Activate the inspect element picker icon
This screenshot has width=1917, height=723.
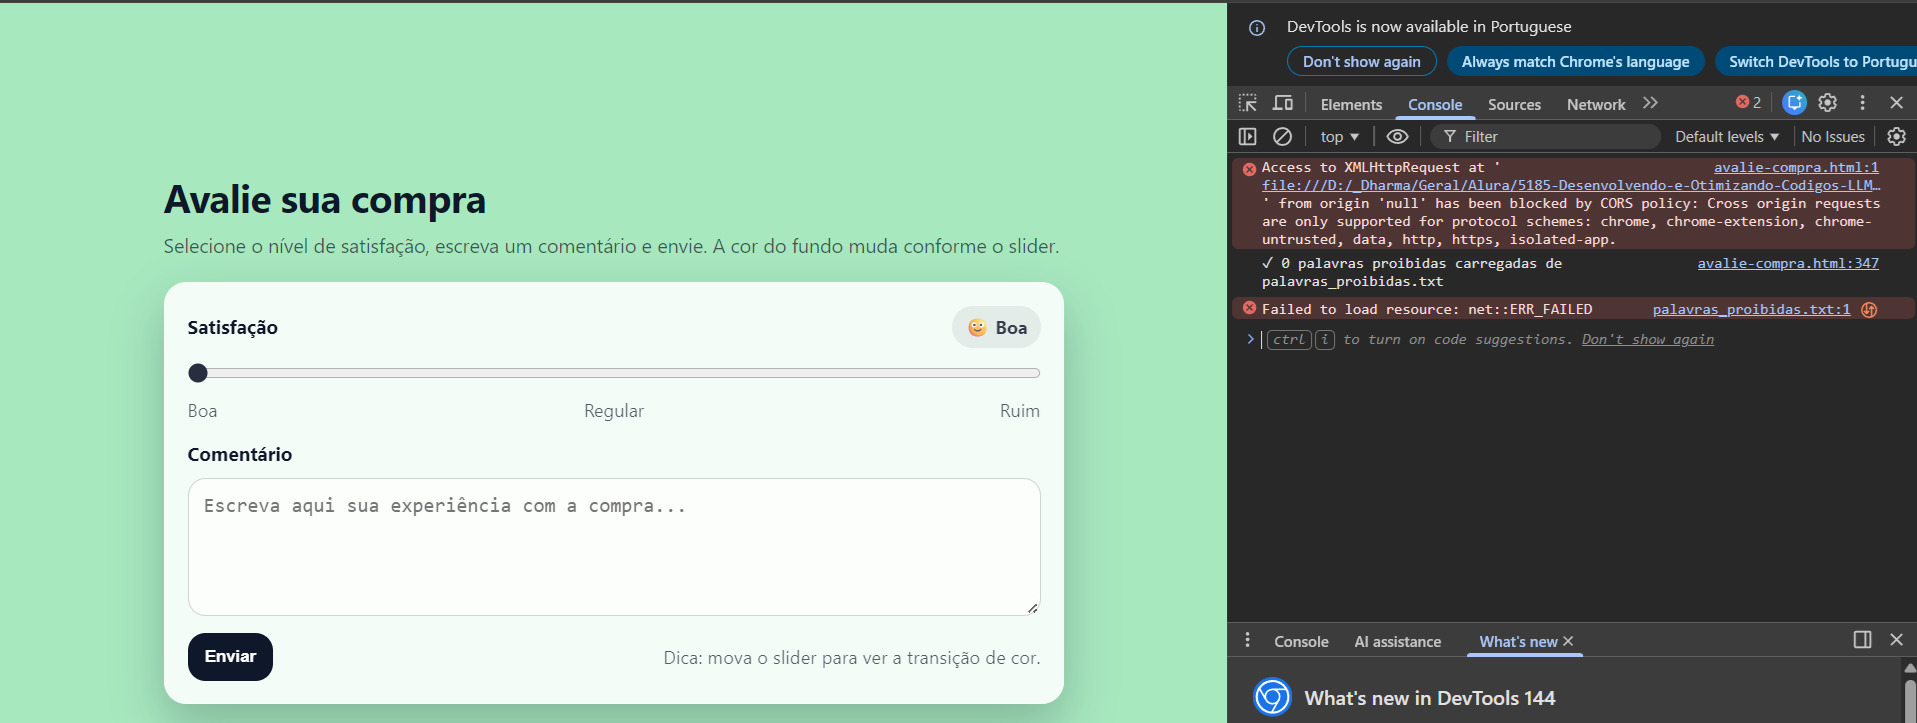click(x=1248, y=103)
